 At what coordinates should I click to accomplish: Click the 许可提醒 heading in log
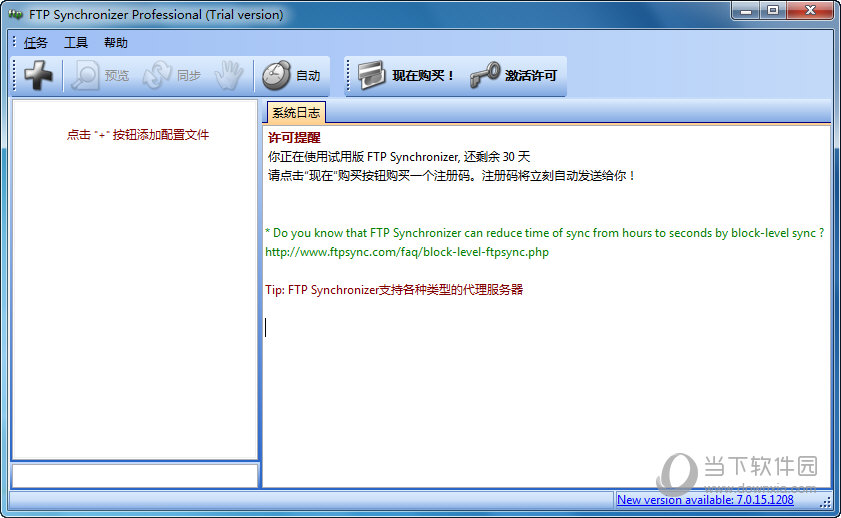(294, 138)
